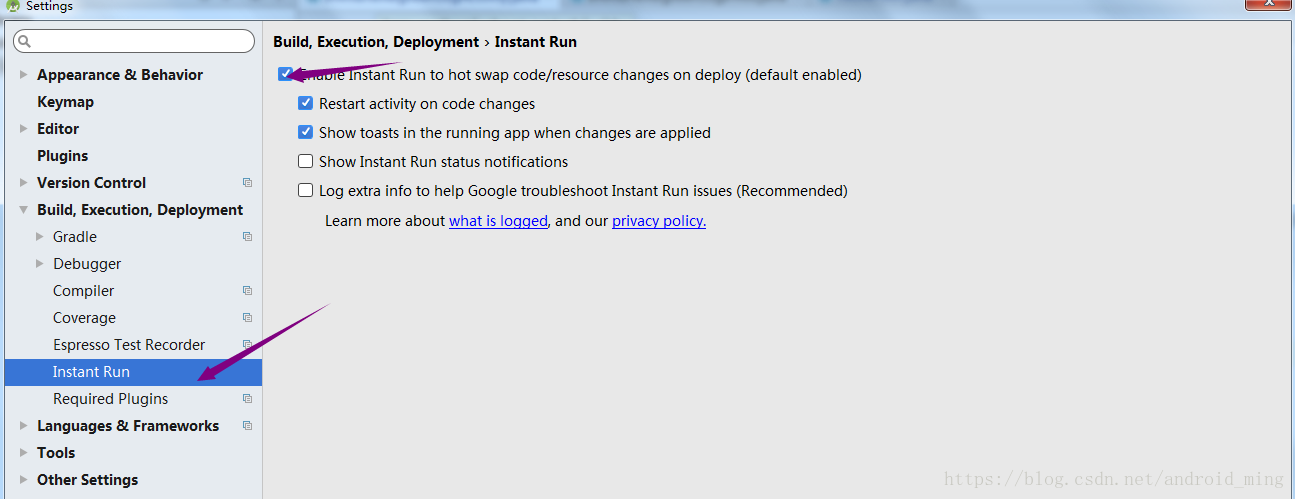Expand Other Settings section
1295x499 pixels.
[23, 480]
